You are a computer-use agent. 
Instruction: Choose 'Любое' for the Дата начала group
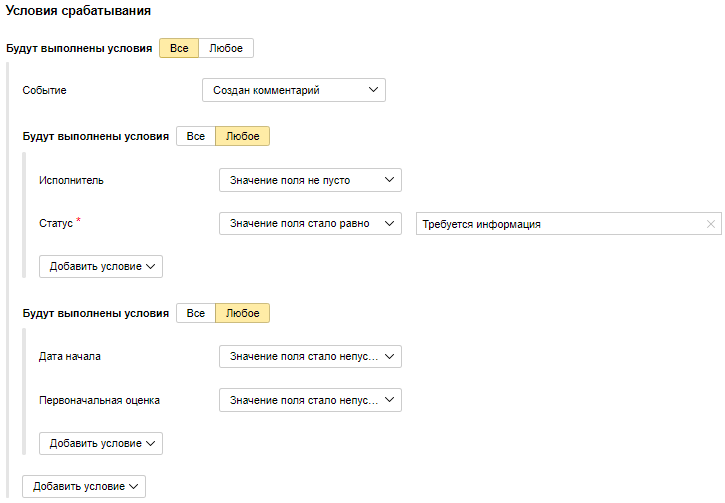[x=243, y=313]
